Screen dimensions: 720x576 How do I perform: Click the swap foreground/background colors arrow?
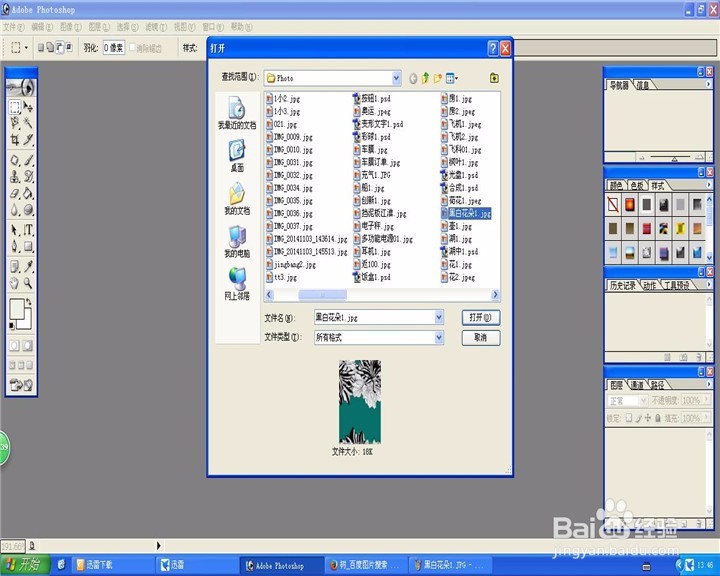click(x=28, y=302)
